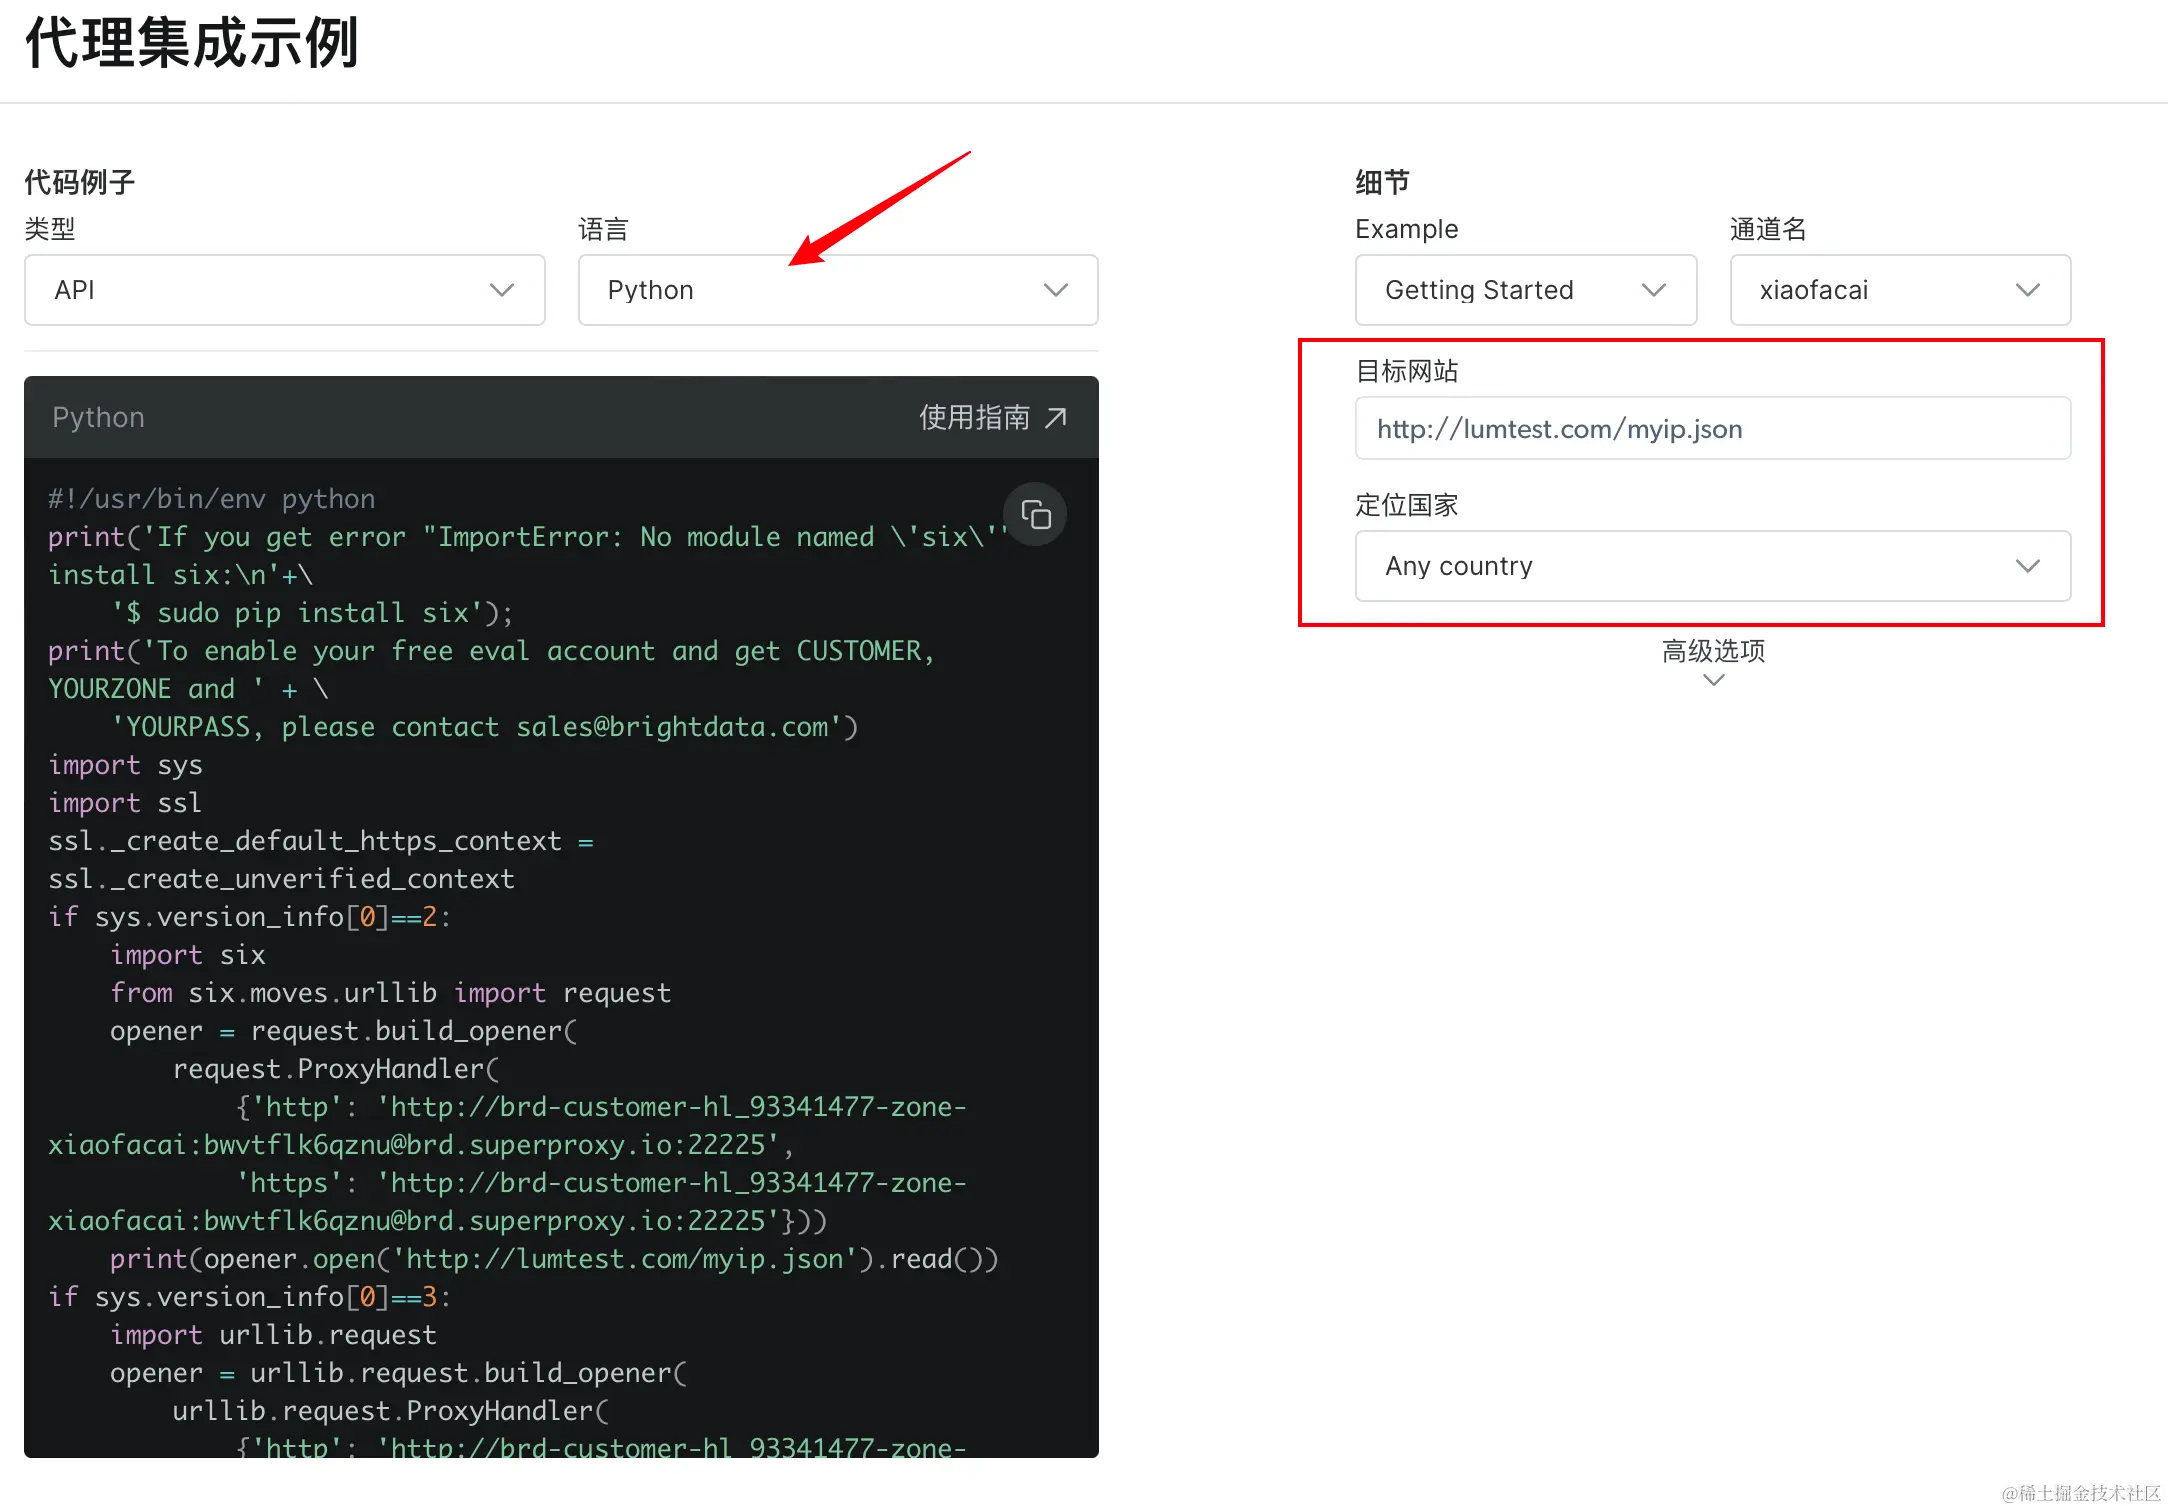Open the 定位国家 Any country dropdown

click(1712, 566)
